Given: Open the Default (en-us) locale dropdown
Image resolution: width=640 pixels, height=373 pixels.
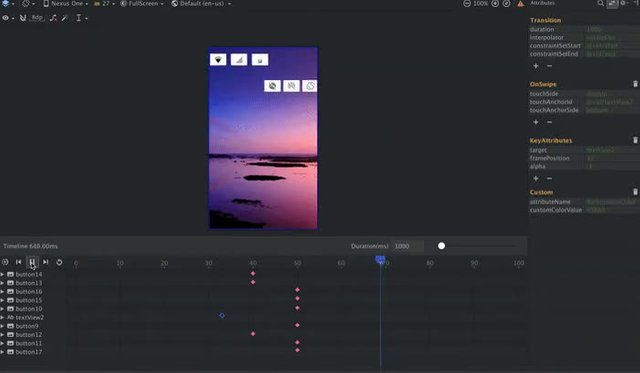Looking at the screenshot, I should 201,4.
